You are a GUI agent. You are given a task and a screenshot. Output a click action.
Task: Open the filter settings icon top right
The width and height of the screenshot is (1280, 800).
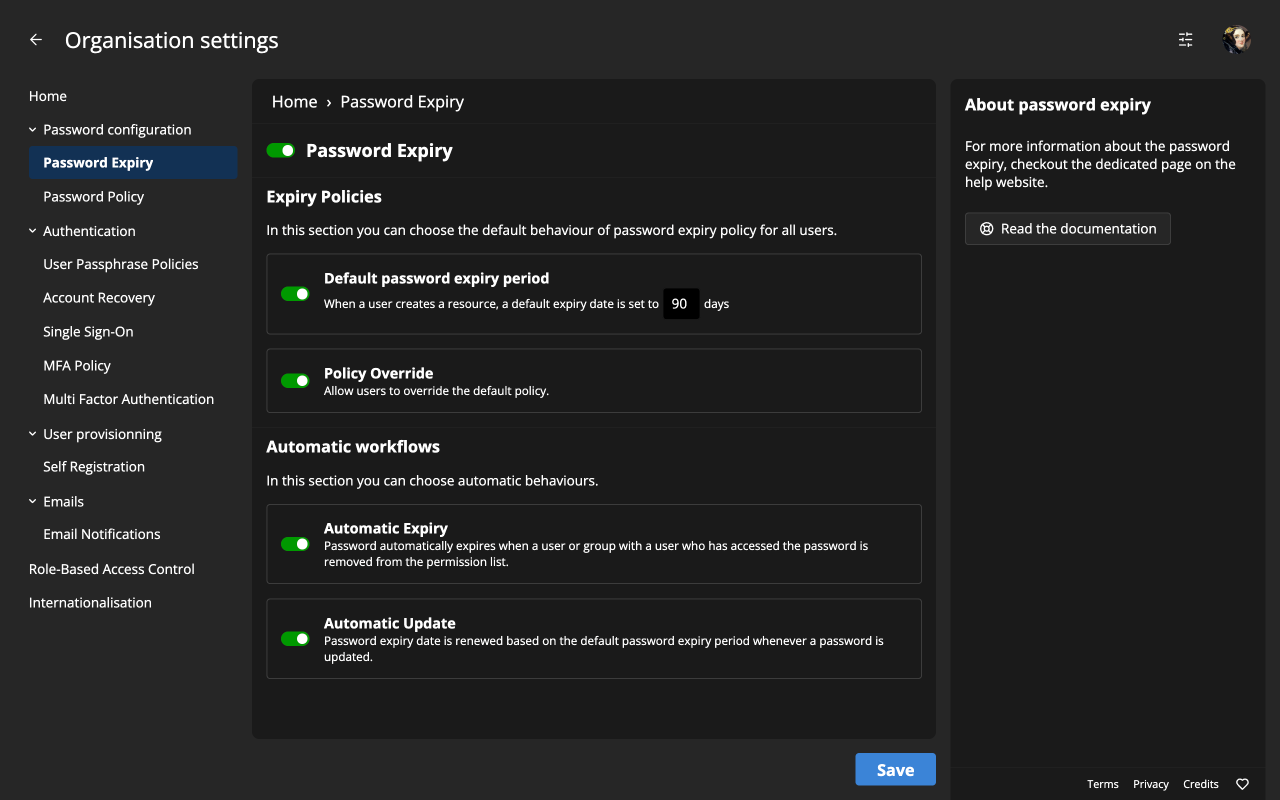pyautogui.click(x=1185, y=39)
